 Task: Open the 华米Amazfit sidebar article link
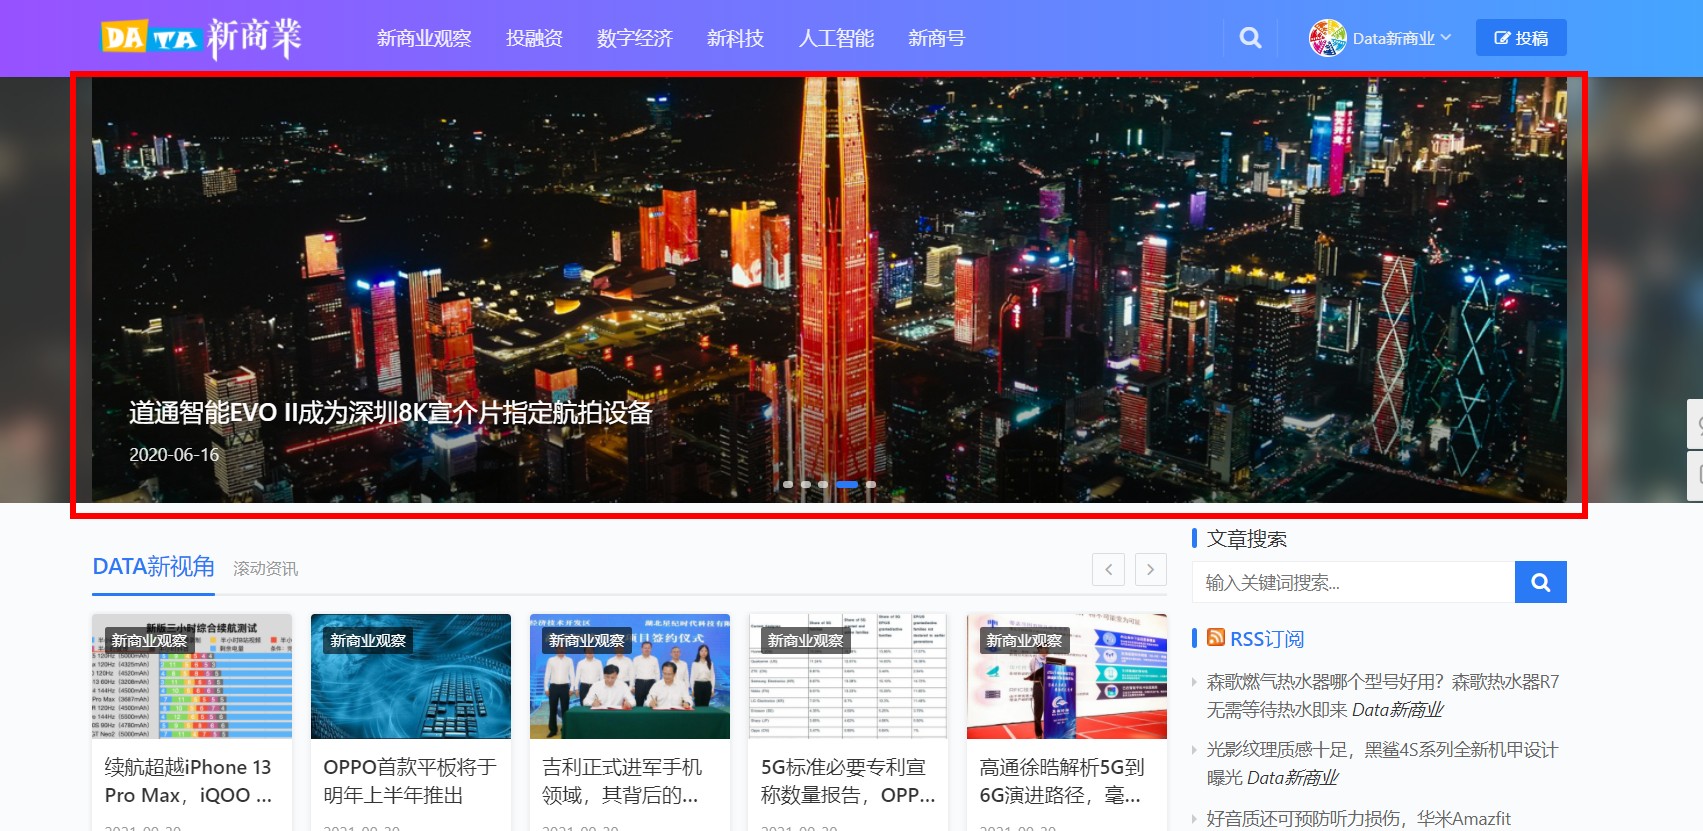pos(1358,819)
